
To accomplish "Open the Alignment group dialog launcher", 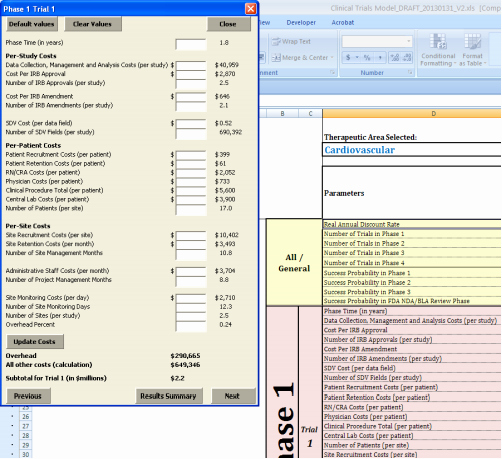I will pos(332,72).
